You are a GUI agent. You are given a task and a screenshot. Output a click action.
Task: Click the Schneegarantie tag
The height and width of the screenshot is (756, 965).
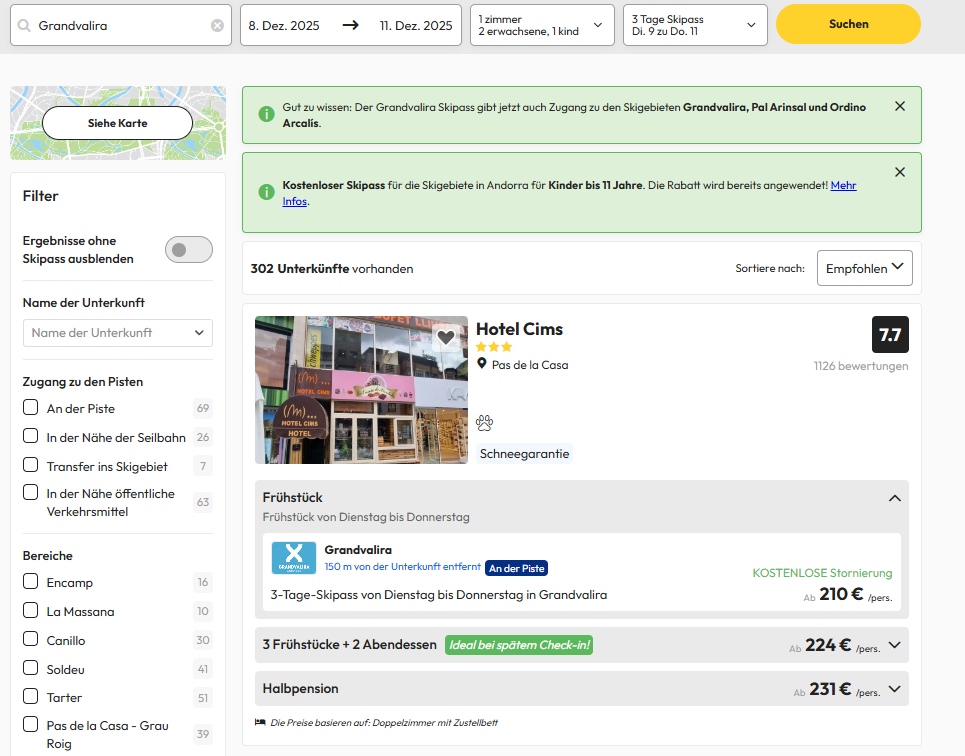pyautogui.click(x=524, y=454)
